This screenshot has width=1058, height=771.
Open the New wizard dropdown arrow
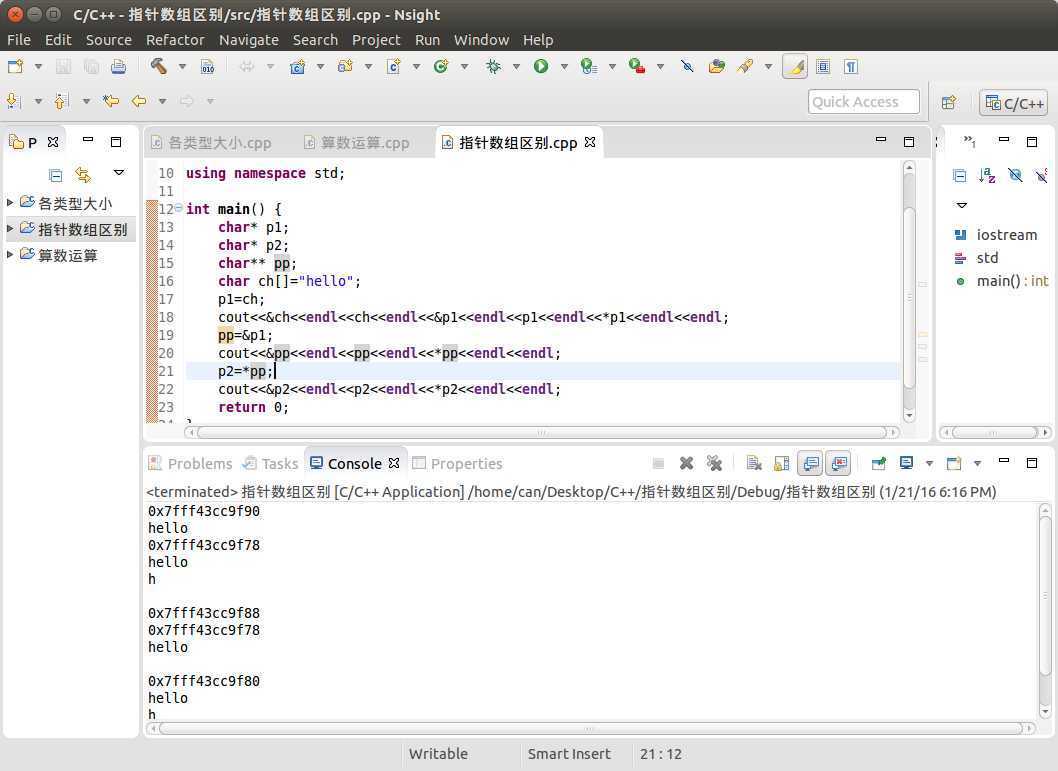click(x=38, y=66)
